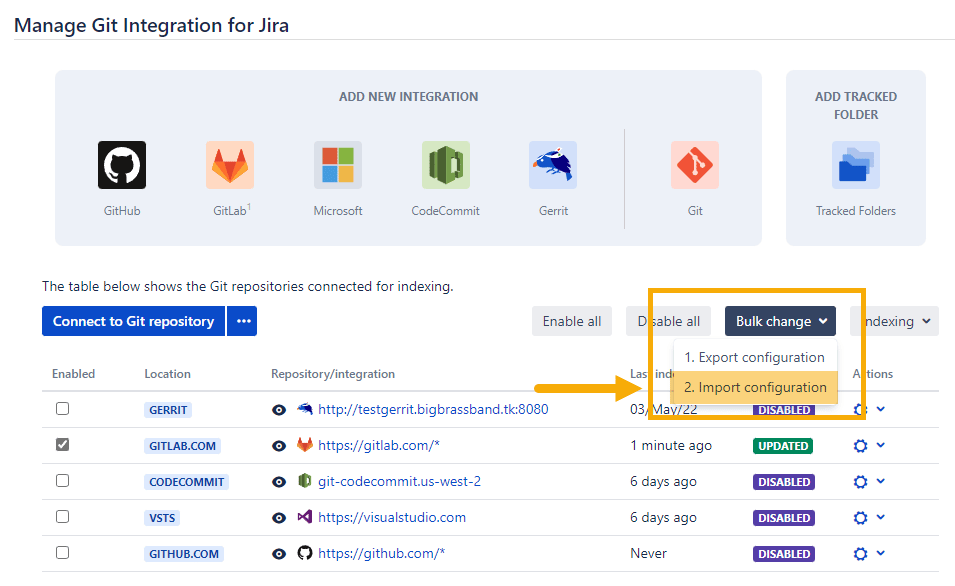Select Export configuration menu item

pos(754,357)
